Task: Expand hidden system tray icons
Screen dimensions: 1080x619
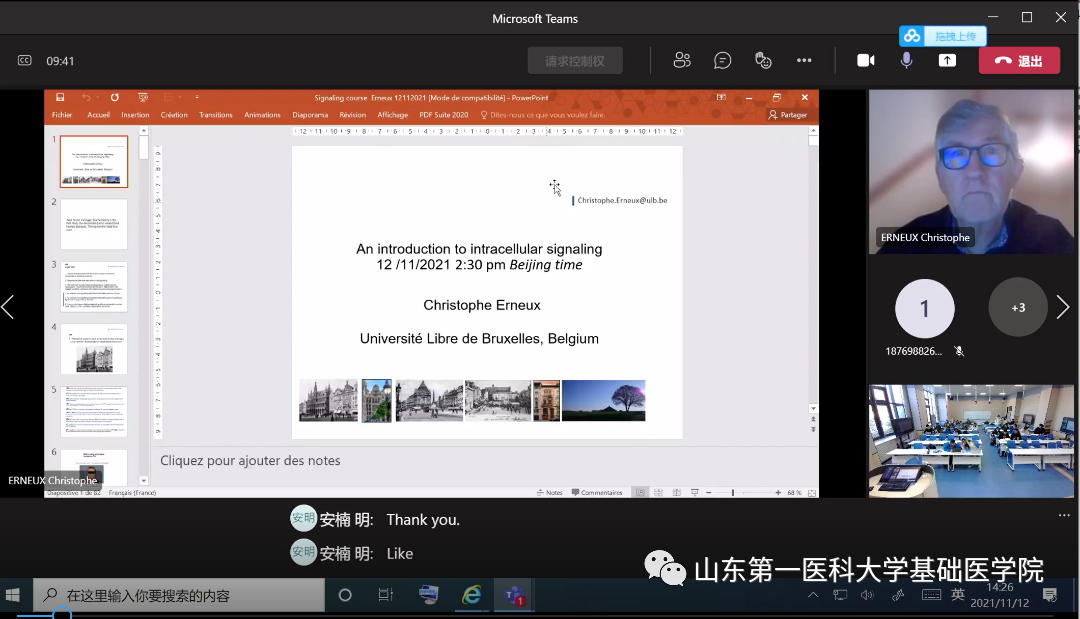Action: 813,595
